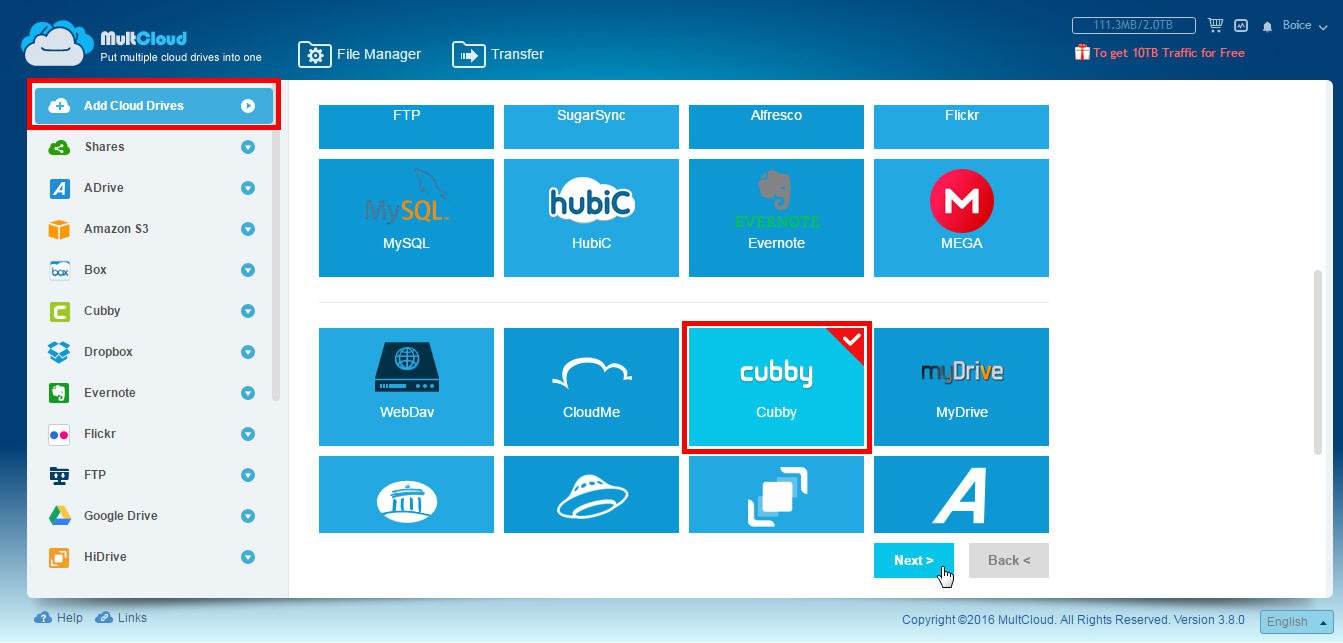The height and width of the screenshot is (643, 1343).
Task: Expand the Google Drive arrow
Action: click(248, 516)
